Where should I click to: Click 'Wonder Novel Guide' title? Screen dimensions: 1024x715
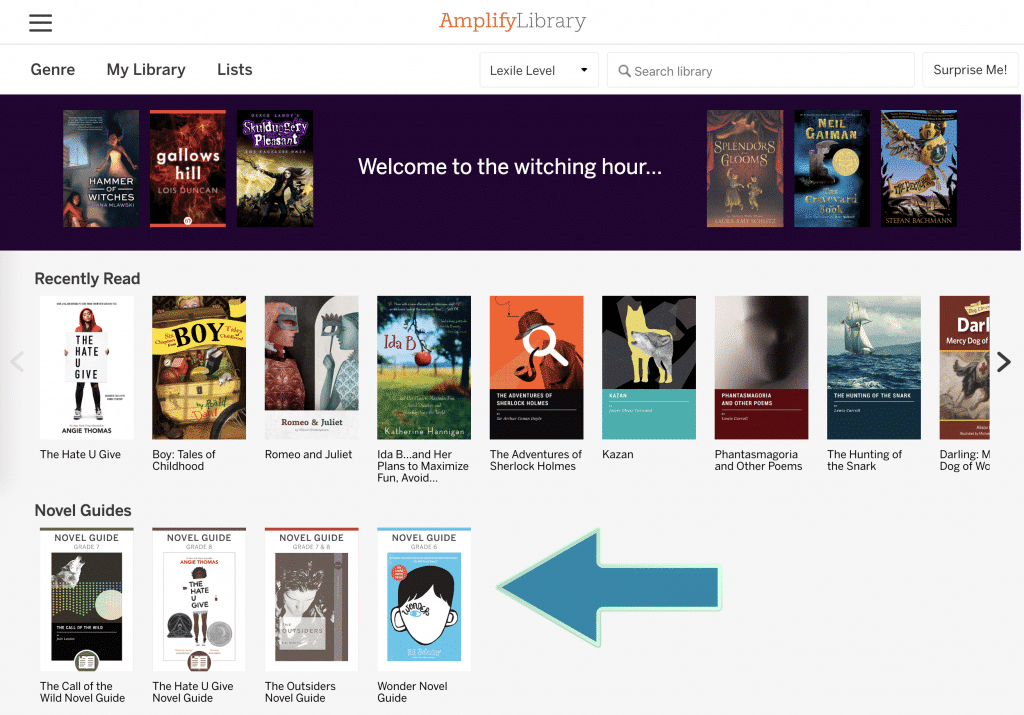412,692
